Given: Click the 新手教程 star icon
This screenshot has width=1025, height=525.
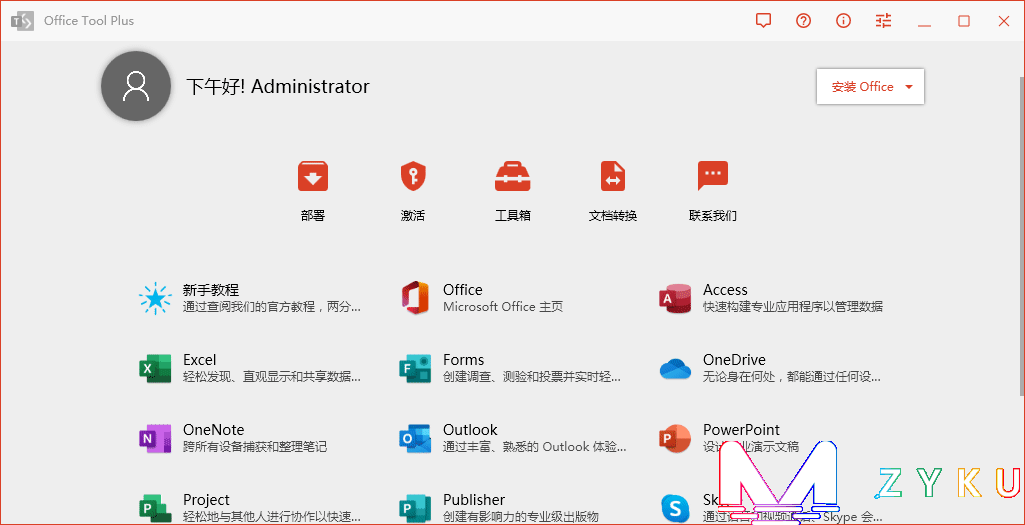Looking at the screenshot, I should (x=156, y=298).
